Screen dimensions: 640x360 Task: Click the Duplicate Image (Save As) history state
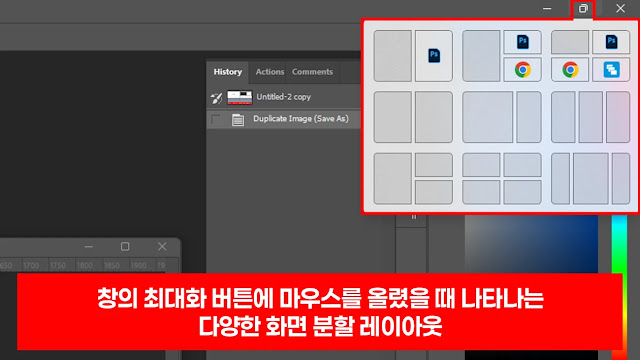[x=284, y=119]
